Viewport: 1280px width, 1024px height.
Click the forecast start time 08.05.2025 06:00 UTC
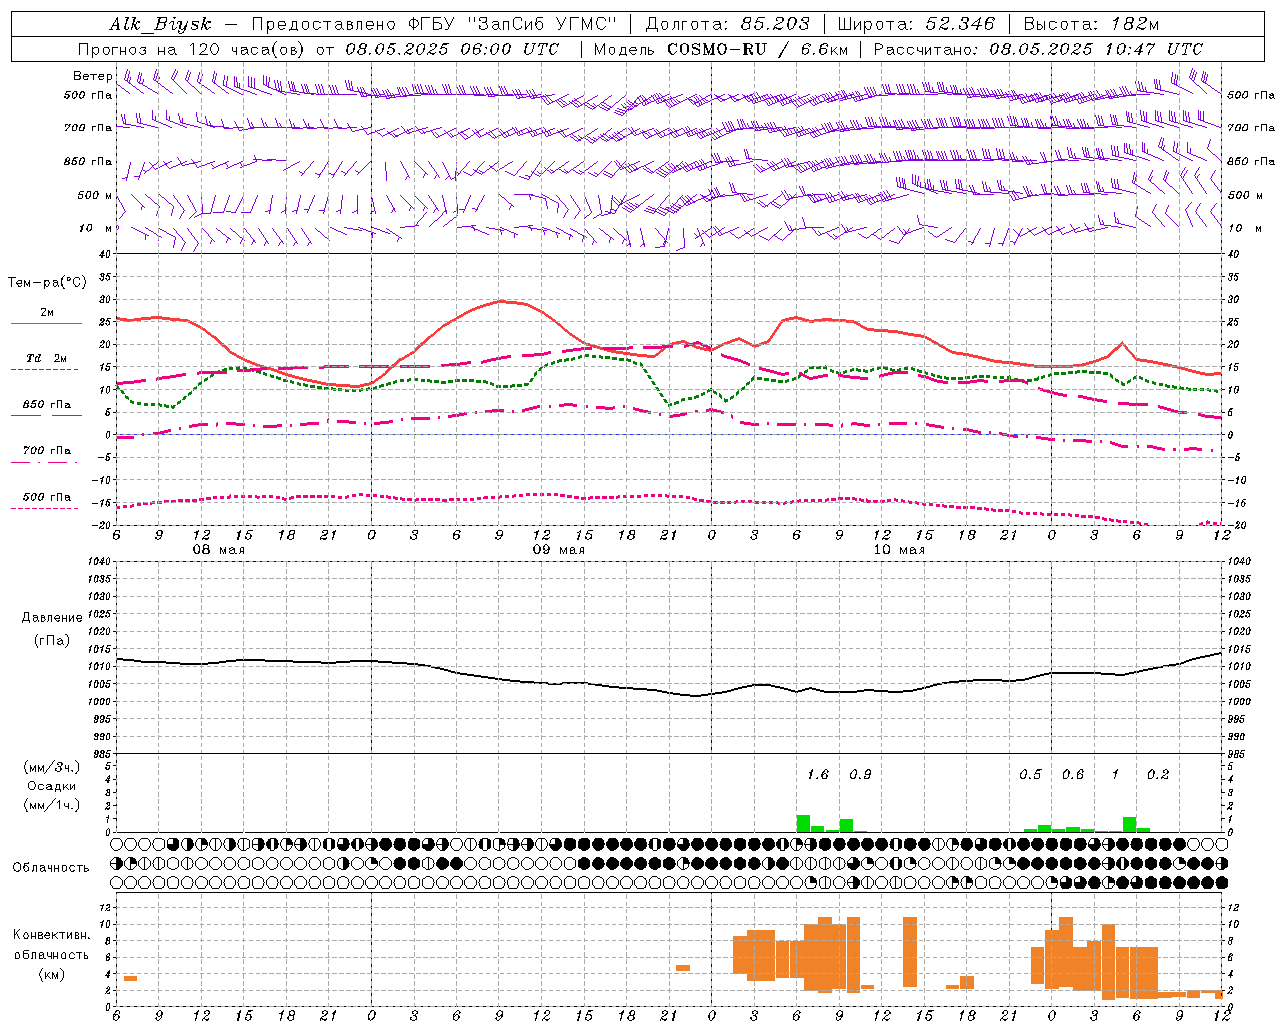tap(452, 49)
